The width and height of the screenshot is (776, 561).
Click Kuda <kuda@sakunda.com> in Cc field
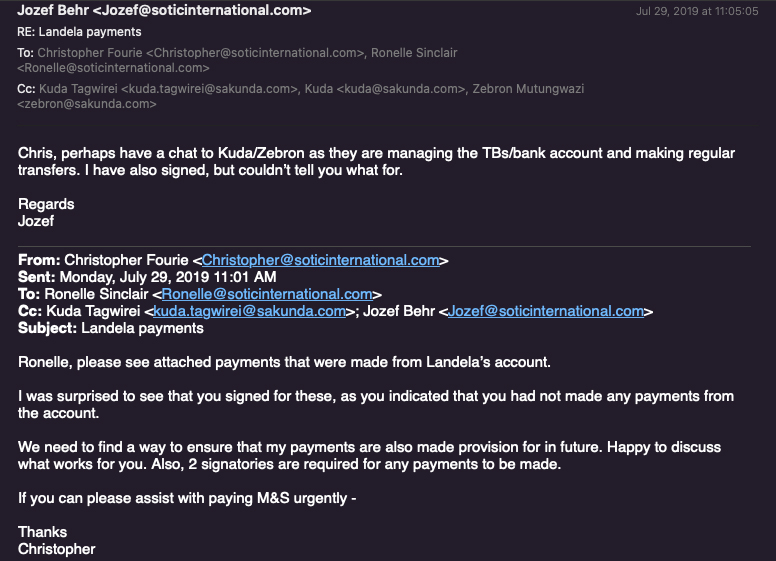[x=385, y=89]
